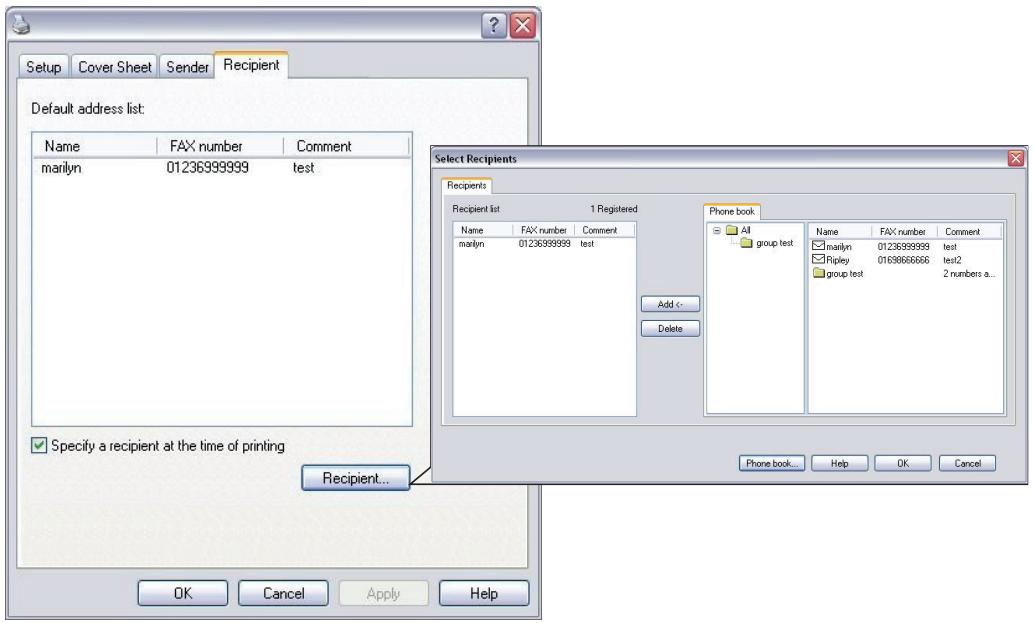The image size is (1034, 623).
Task: Select group test node label in tree
Action: tap(775, 243)
